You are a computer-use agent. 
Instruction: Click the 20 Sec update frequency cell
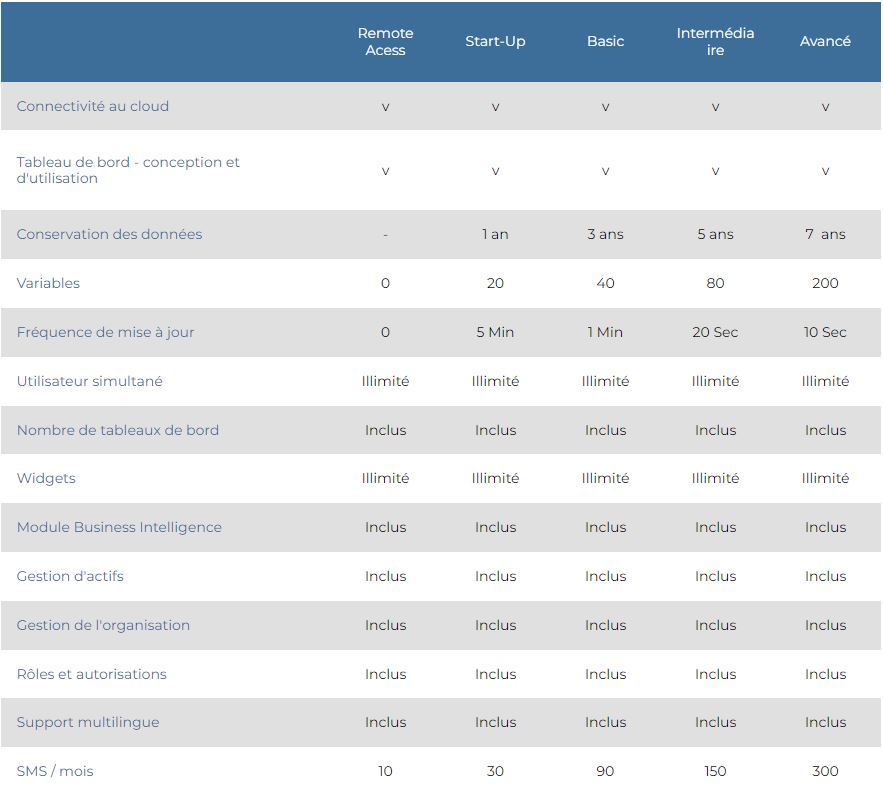click(715, 332)
